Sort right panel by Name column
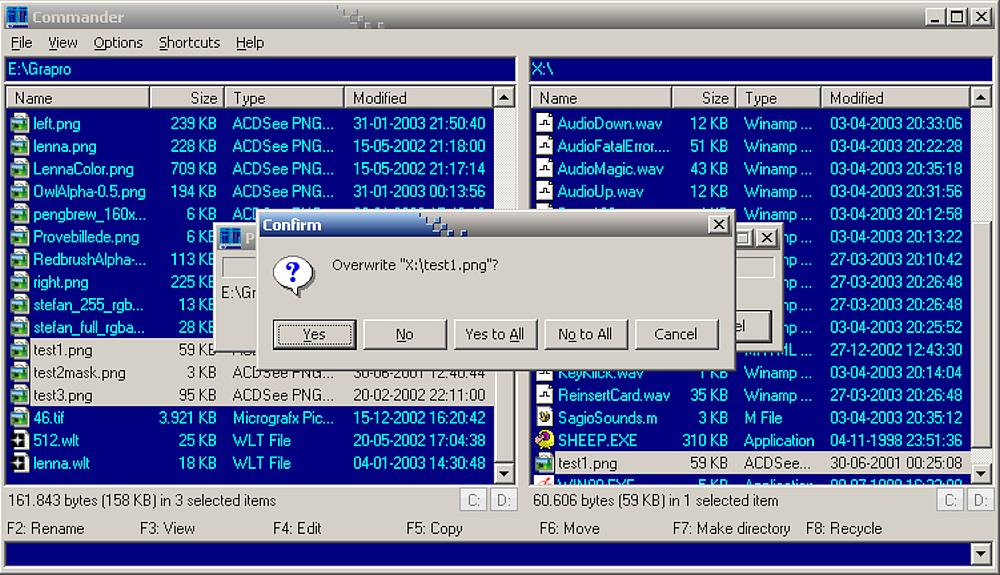The height and width of the screenshot is (575, 1000). [x=601, y=98]
